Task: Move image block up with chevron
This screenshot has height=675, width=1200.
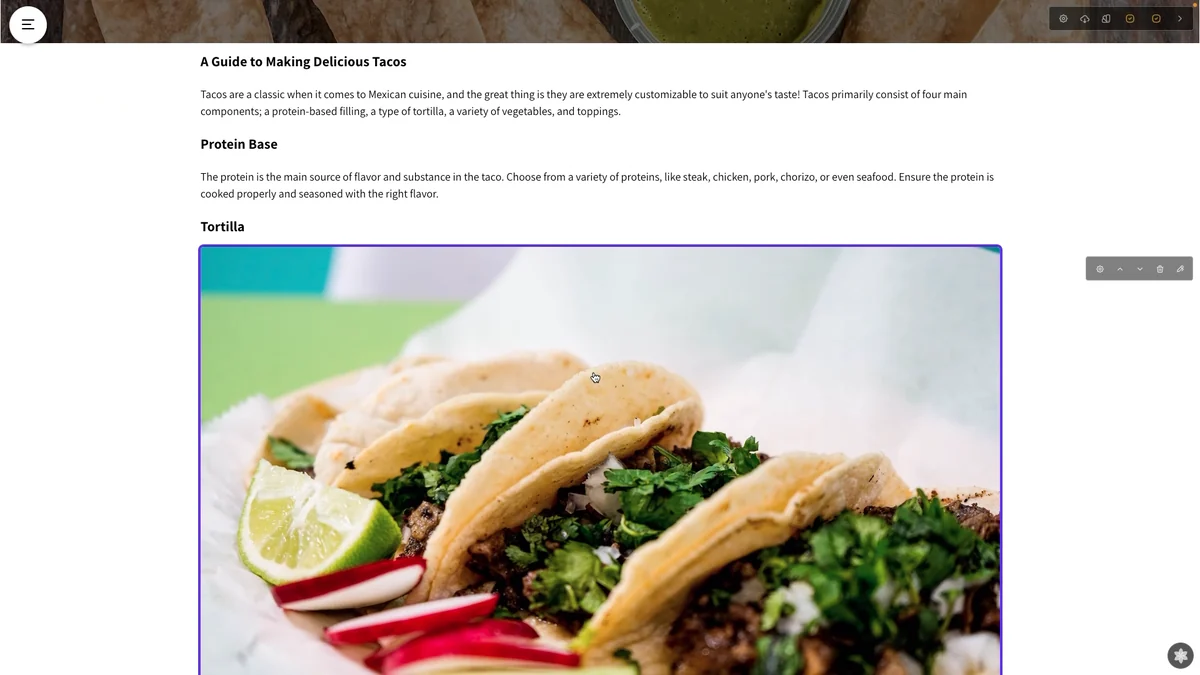Action: pos(1120,269)
